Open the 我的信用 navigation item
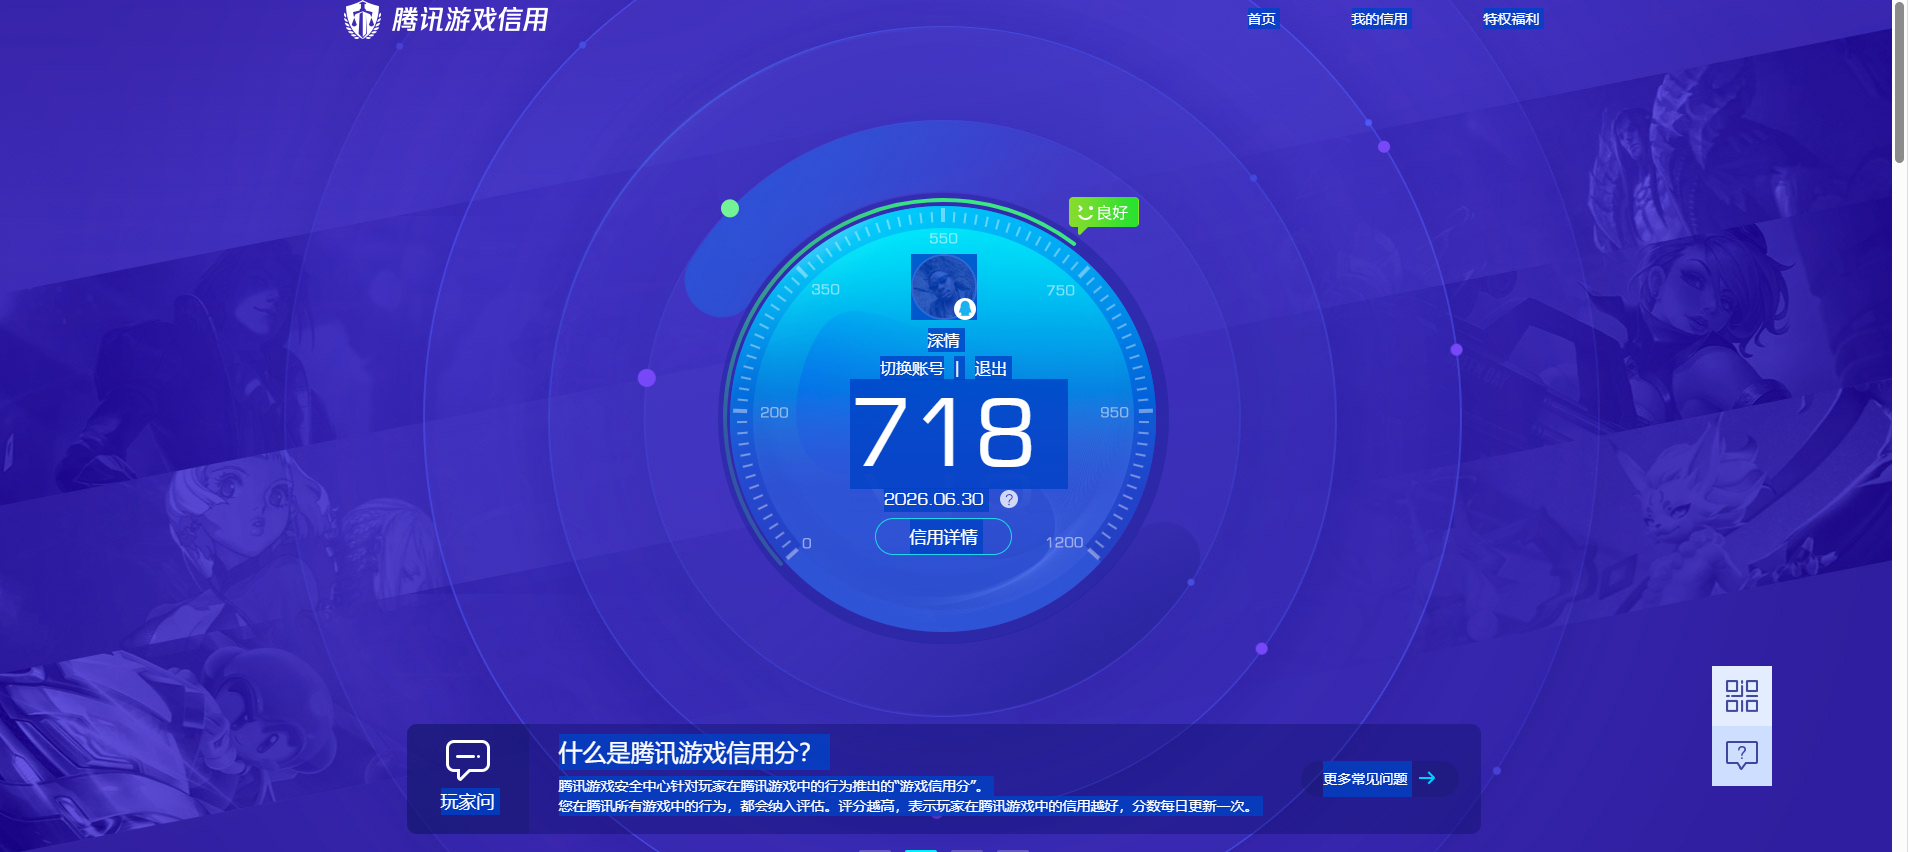Screen dimensions: 1910x852 [x=1379, y=19]
